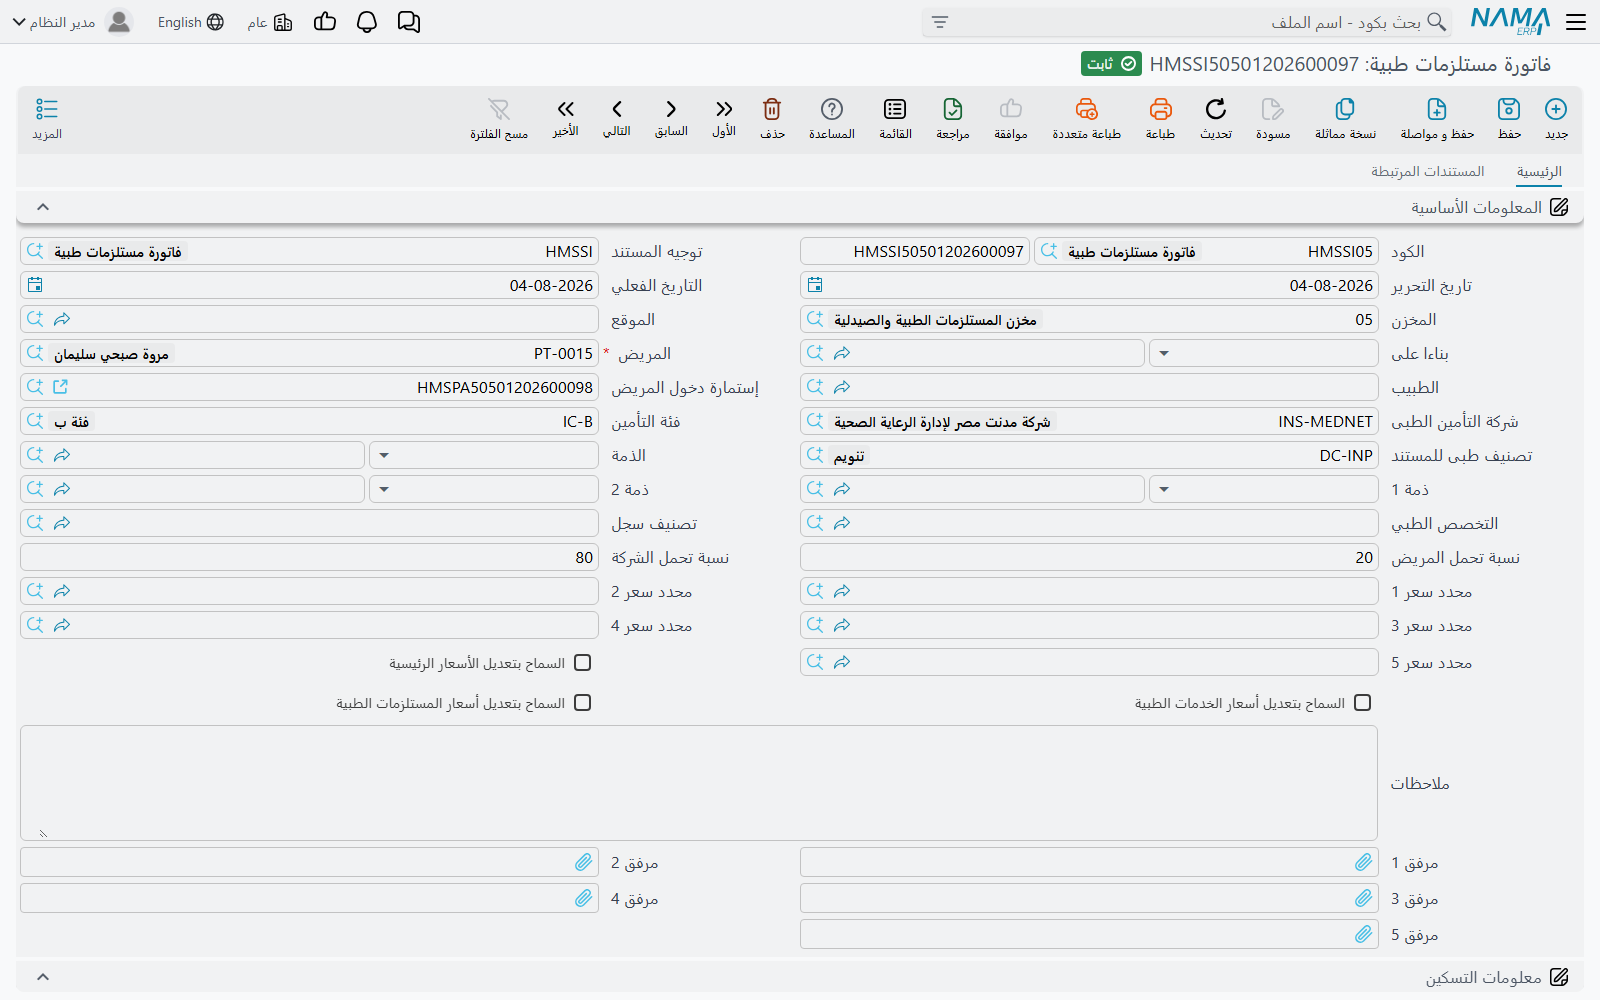Open the القائمة (List) view icon
The width and height of the screenshot is (1600, 1000).
tap(895, 109)
